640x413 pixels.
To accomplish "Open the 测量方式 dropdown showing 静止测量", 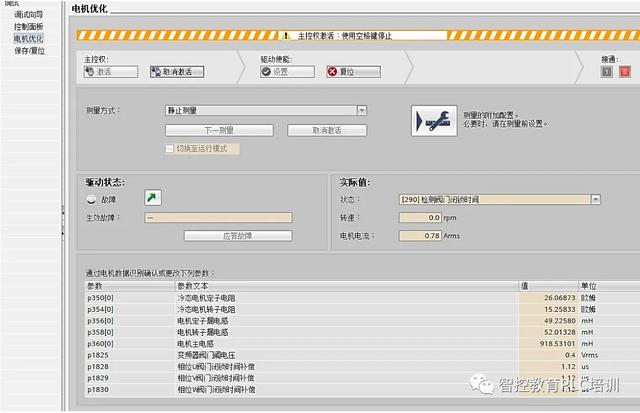I will tap(266, 111).
